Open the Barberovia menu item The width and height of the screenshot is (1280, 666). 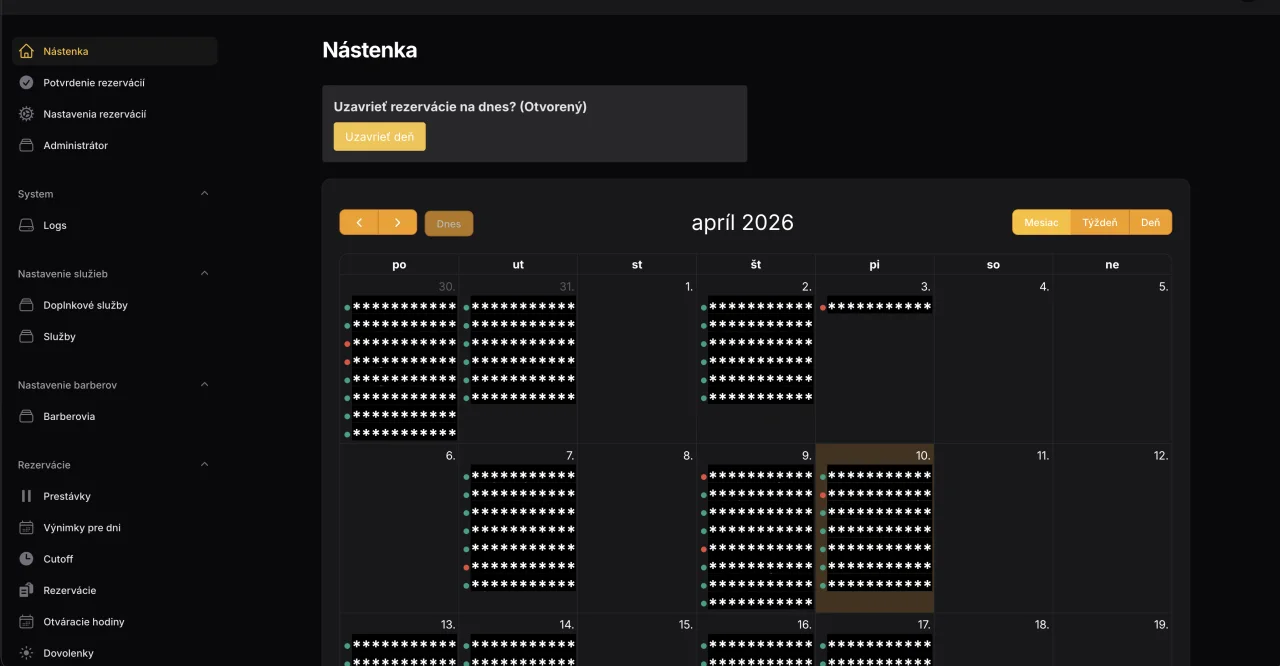pyautogui.click(x=69, y=417)
